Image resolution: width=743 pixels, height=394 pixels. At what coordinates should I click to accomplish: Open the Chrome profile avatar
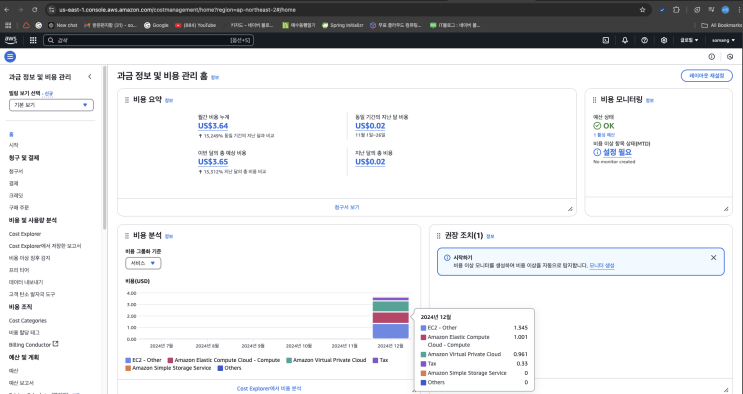[725, 9]
